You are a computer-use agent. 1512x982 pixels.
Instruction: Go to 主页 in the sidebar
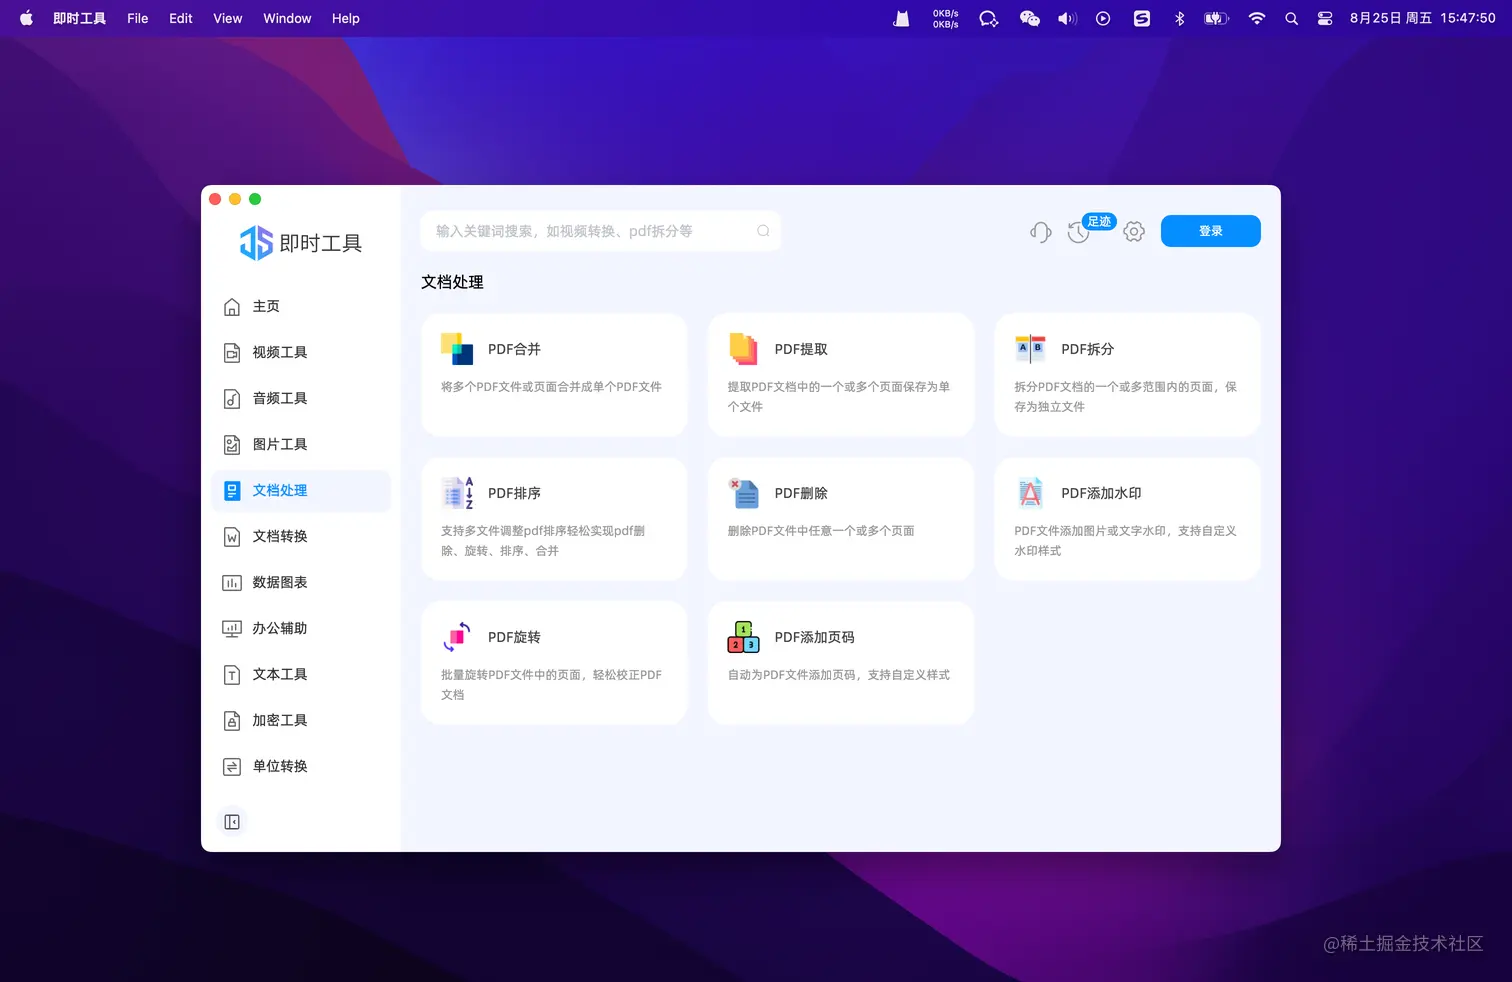point(301,306)
